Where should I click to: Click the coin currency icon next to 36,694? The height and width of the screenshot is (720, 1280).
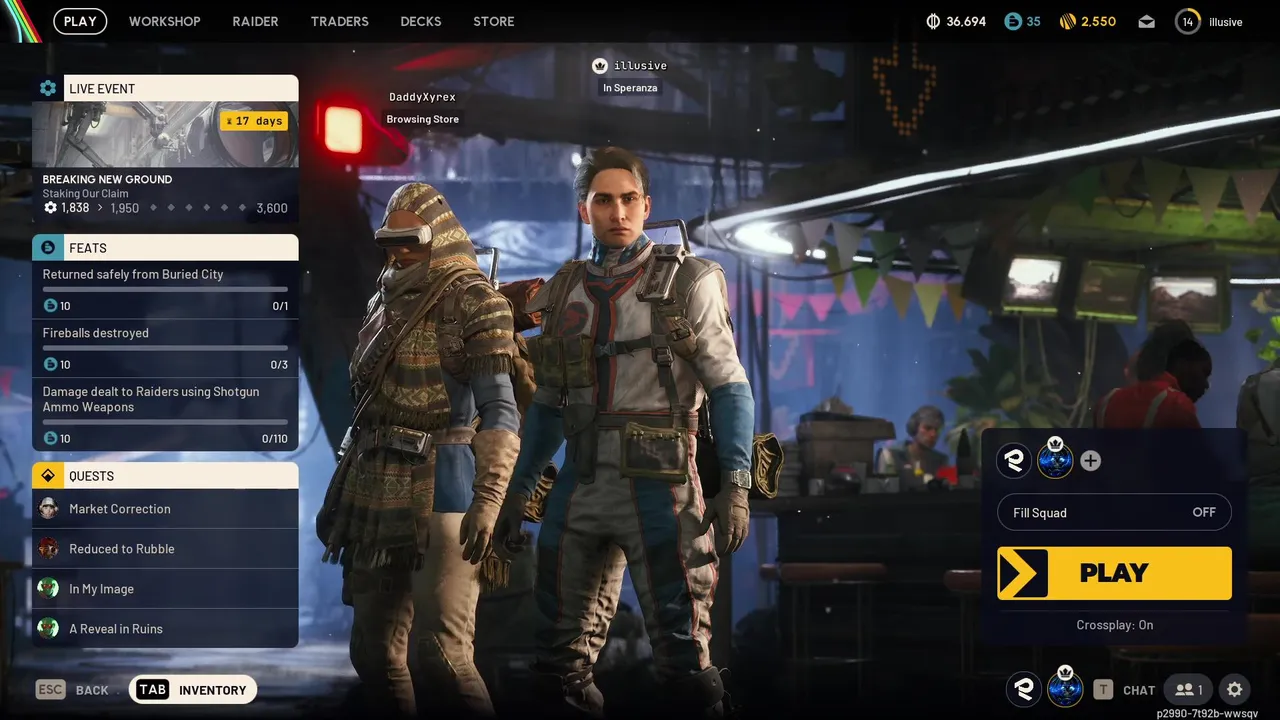point(934,21)
